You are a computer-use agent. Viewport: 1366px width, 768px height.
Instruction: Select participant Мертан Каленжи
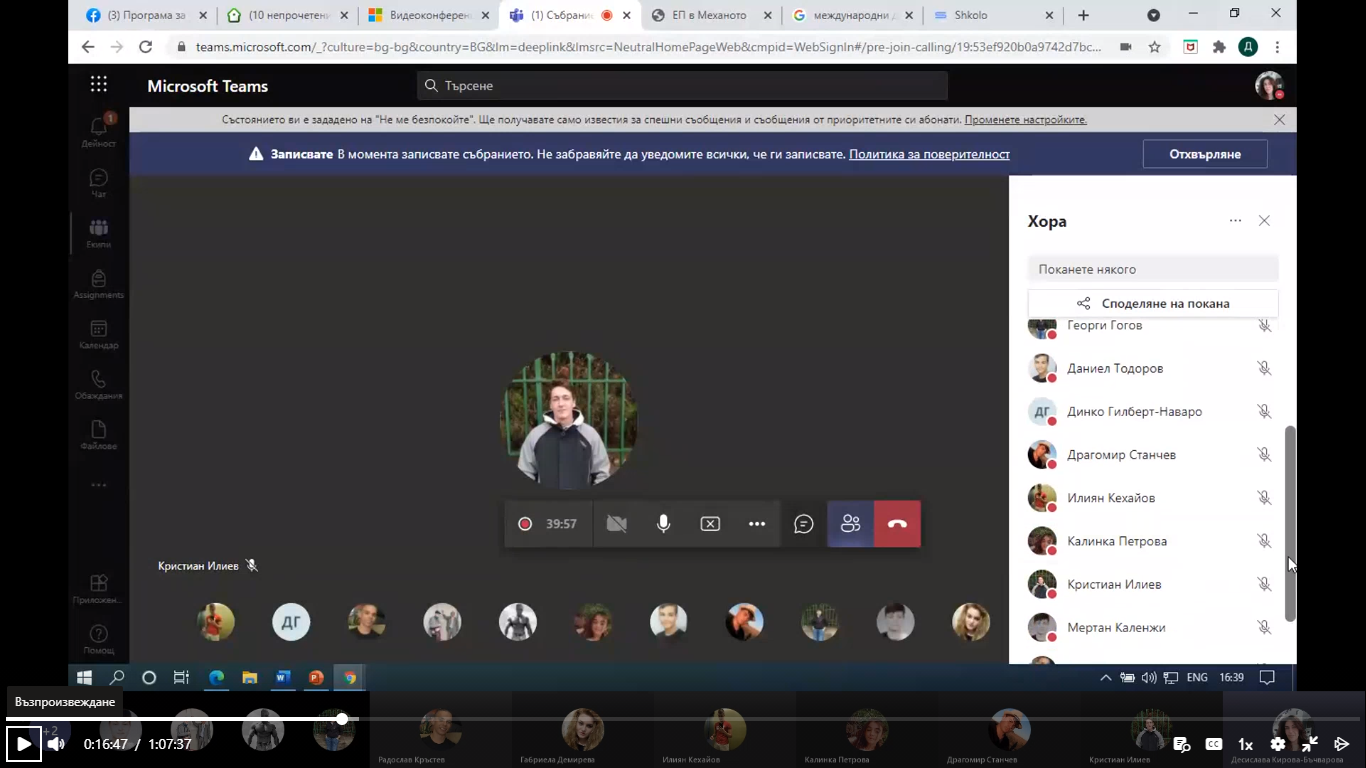tap(1153, 627)
